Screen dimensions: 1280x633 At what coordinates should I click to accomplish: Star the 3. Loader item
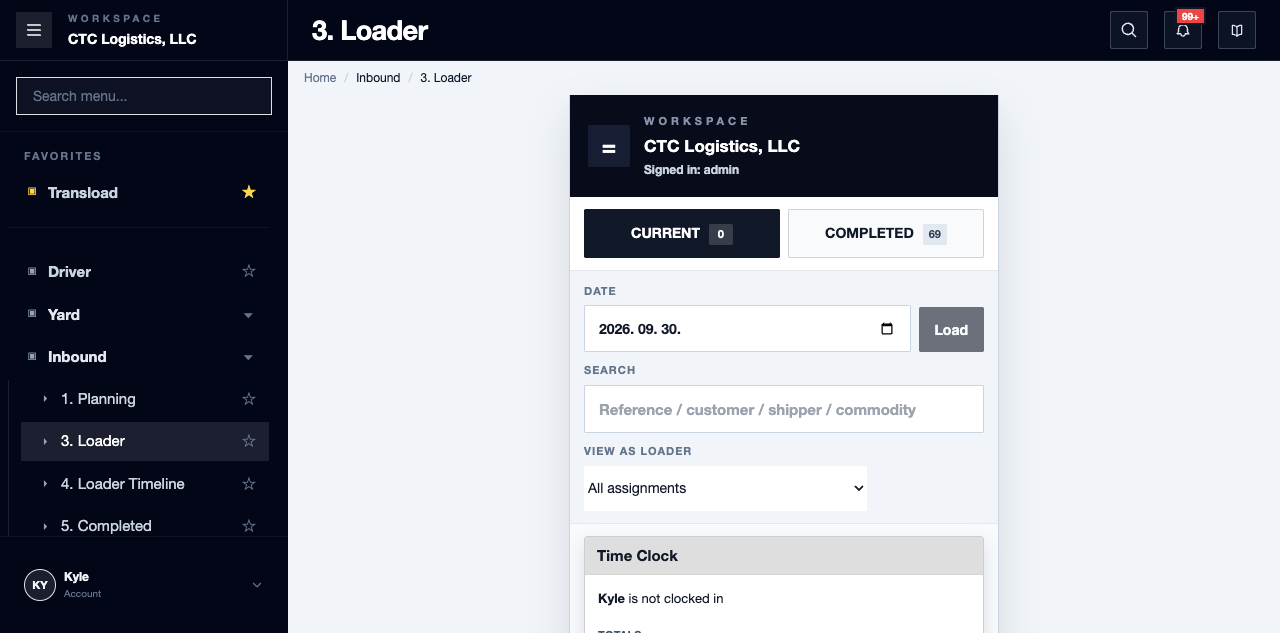(x=249, y=441)
